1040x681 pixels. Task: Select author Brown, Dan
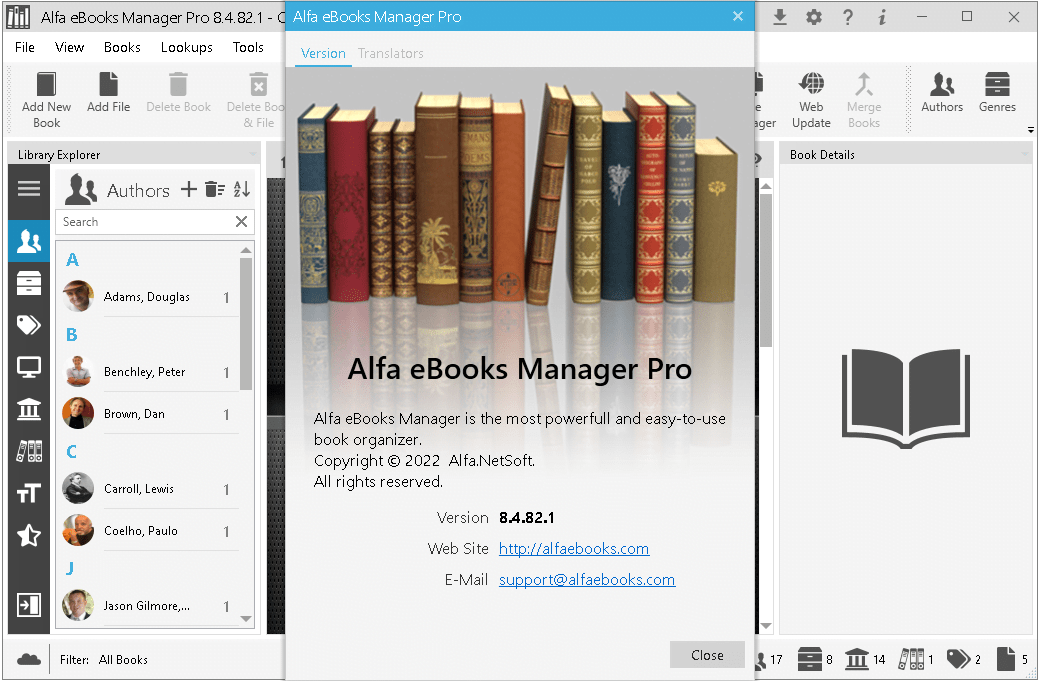150,413
